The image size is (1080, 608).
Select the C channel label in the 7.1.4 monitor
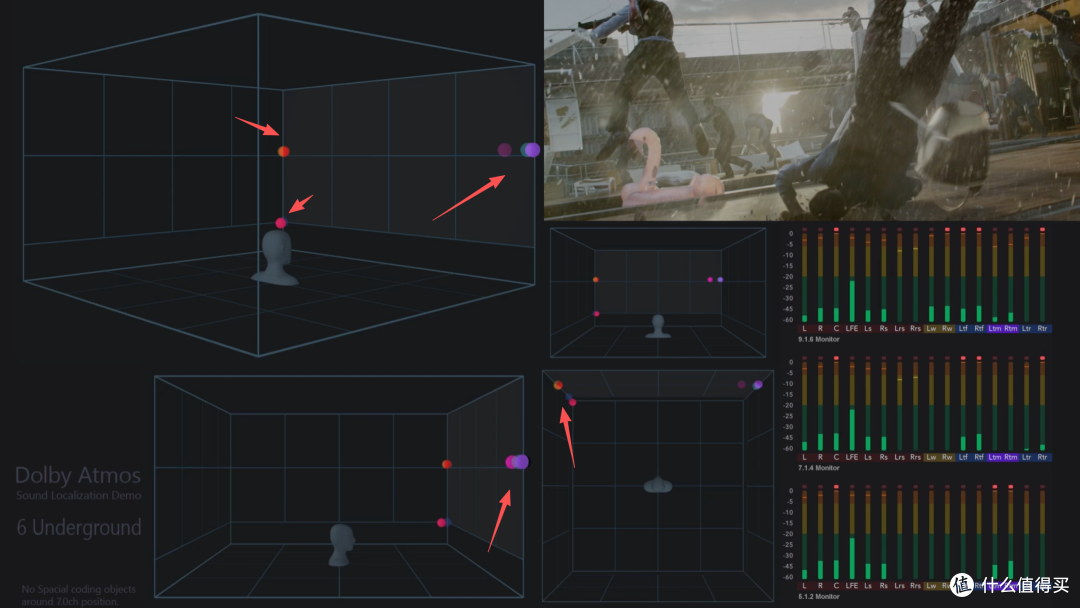click(836, 457)
